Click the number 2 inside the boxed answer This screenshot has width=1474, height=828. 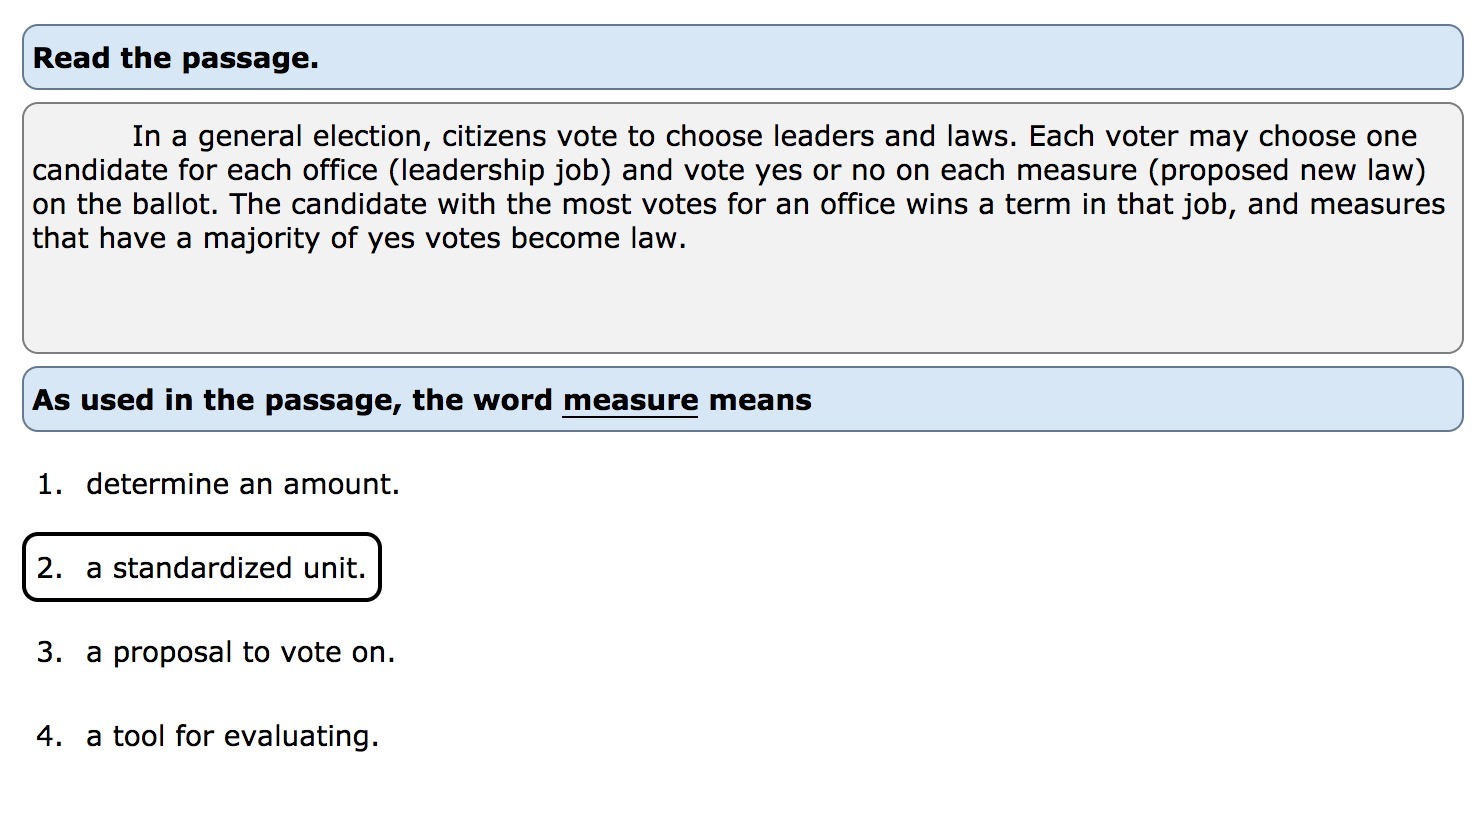point(48,568)
